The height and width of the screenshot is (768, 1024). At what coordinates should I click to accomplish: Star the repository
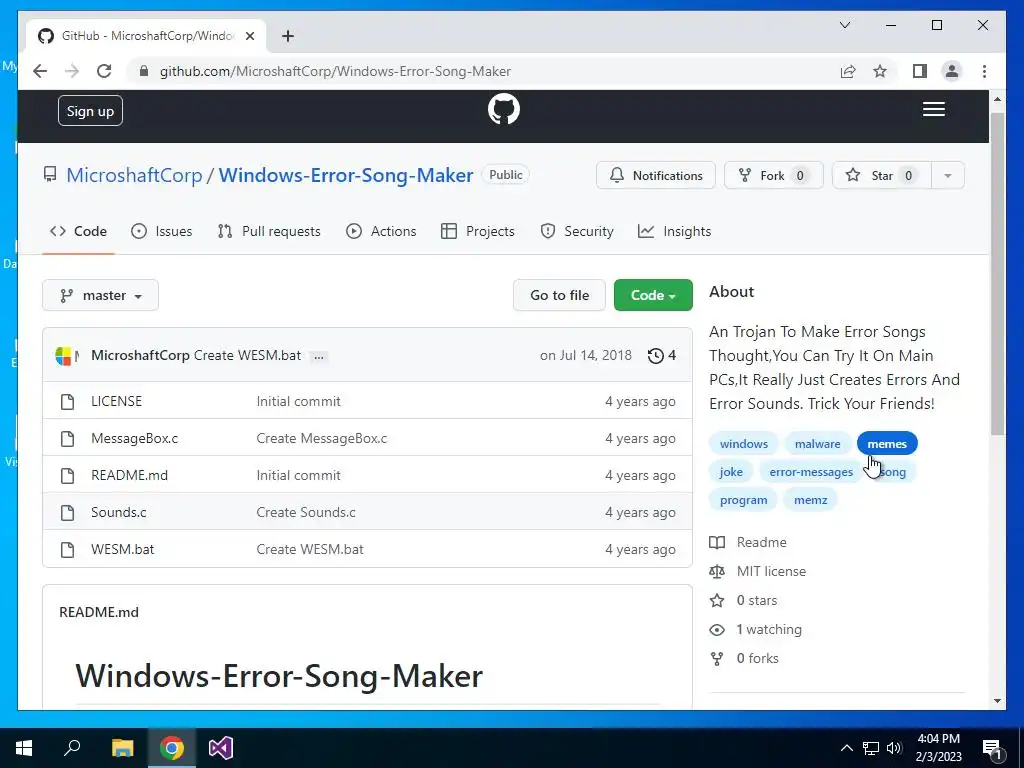pos(881,175)
